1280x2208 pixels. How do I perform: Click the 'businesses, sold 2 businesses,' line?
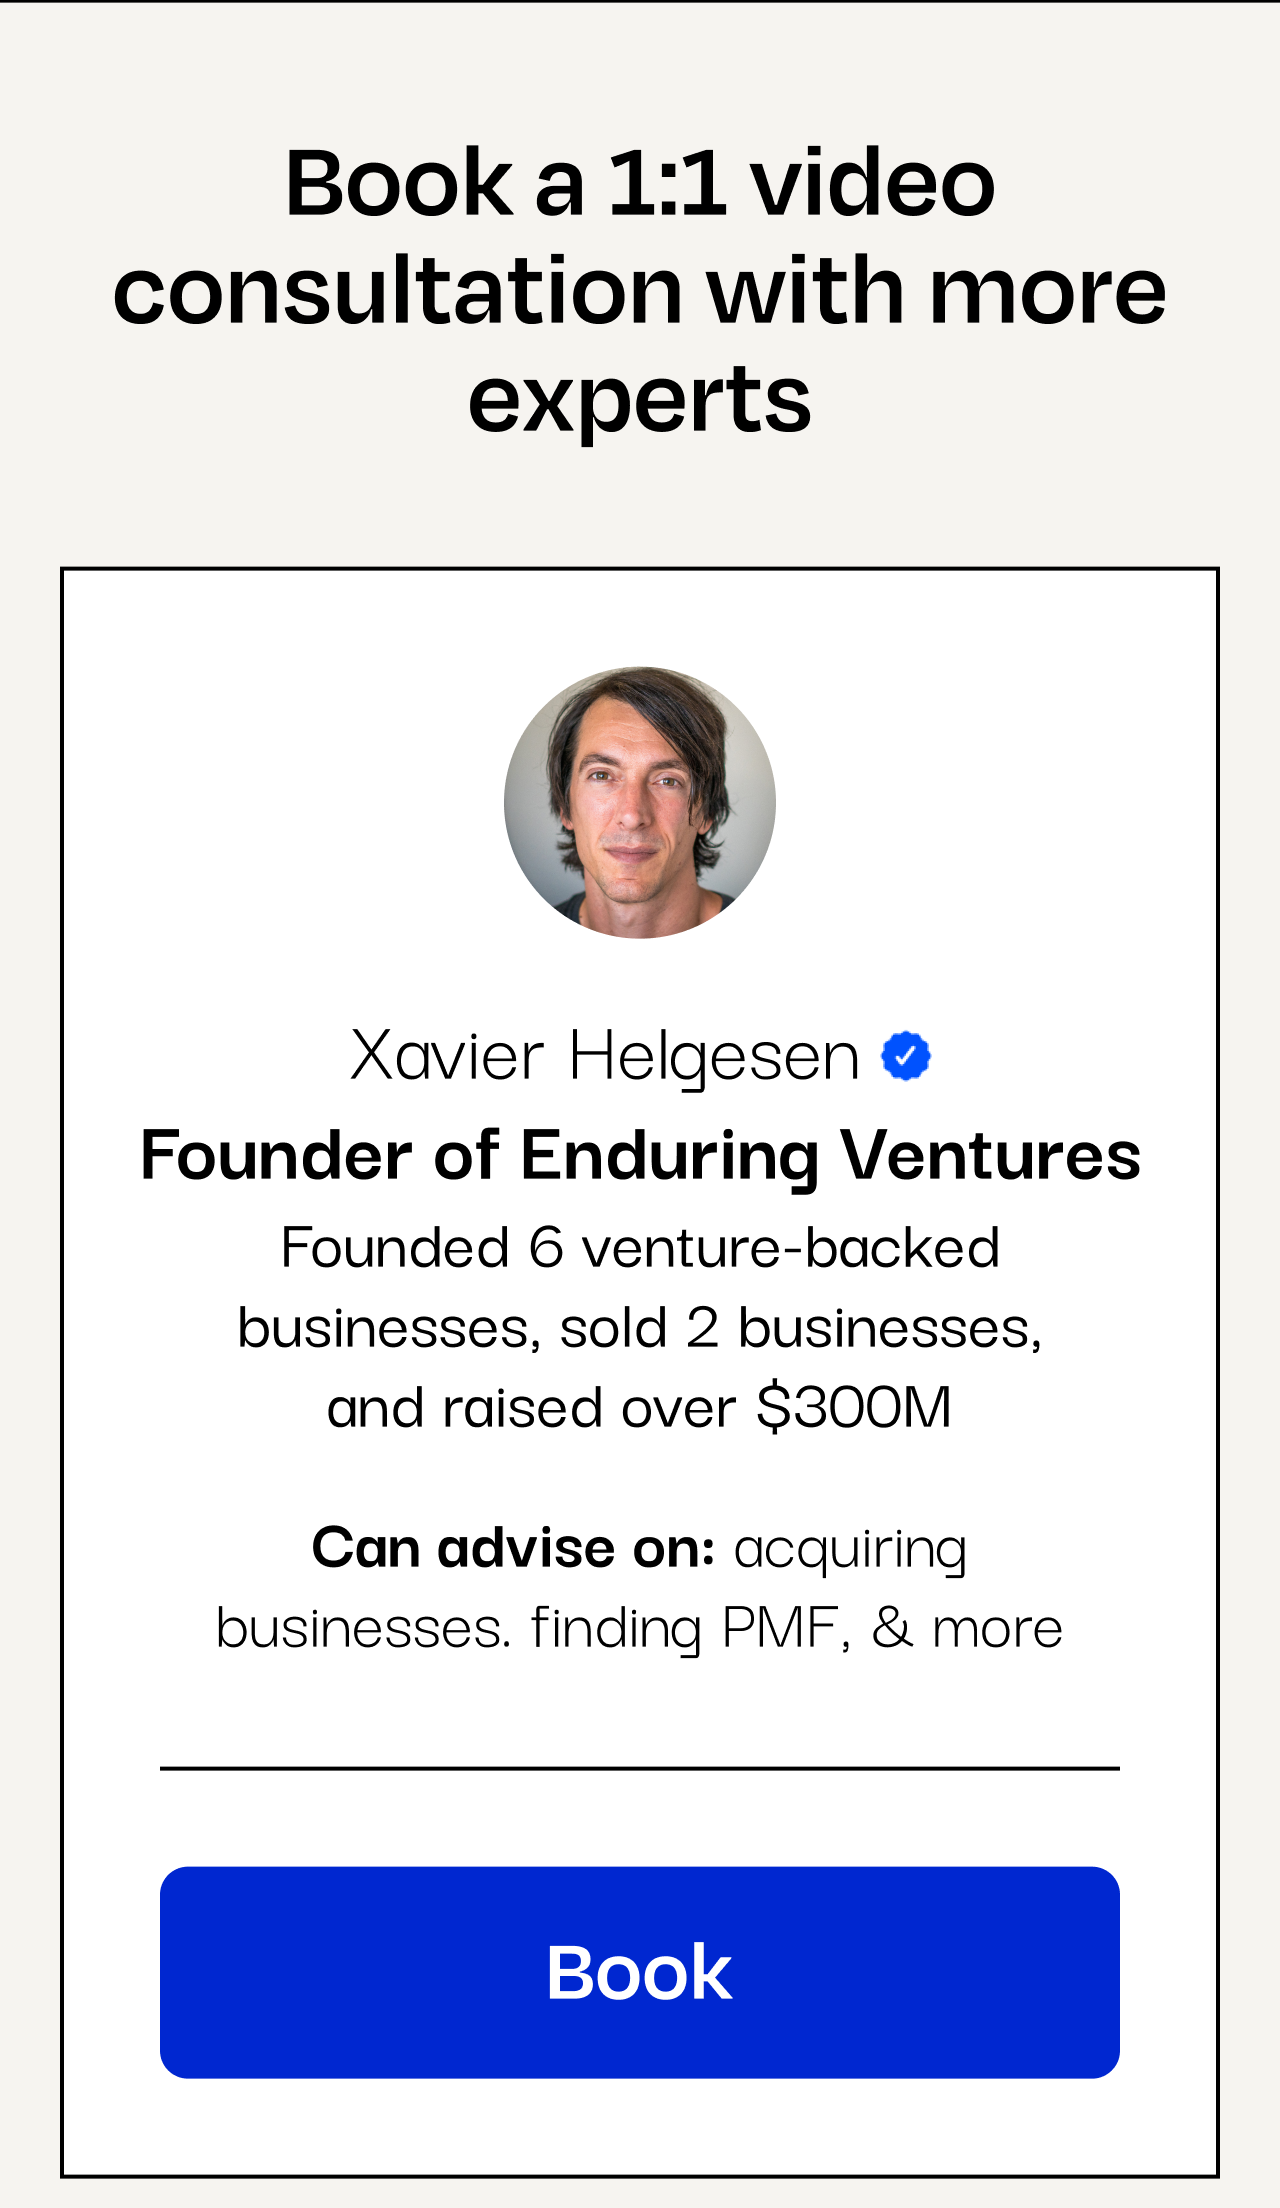pos(640,1328)
